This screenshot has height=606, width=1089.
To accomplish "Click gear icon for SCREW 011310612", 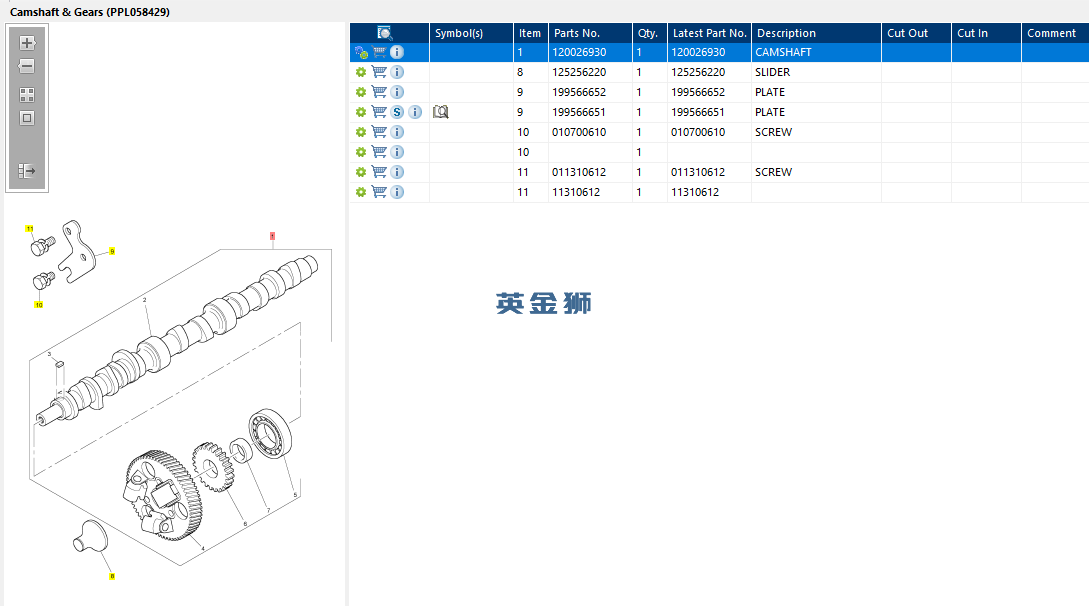I will 361,172.
